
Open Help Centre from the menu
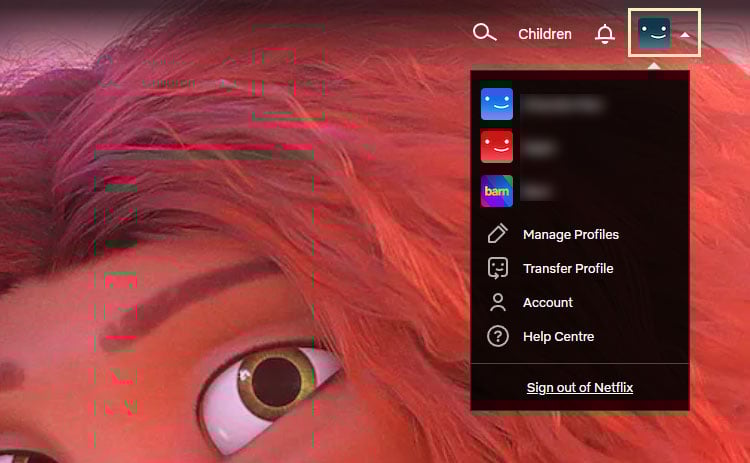pos(558,337)
